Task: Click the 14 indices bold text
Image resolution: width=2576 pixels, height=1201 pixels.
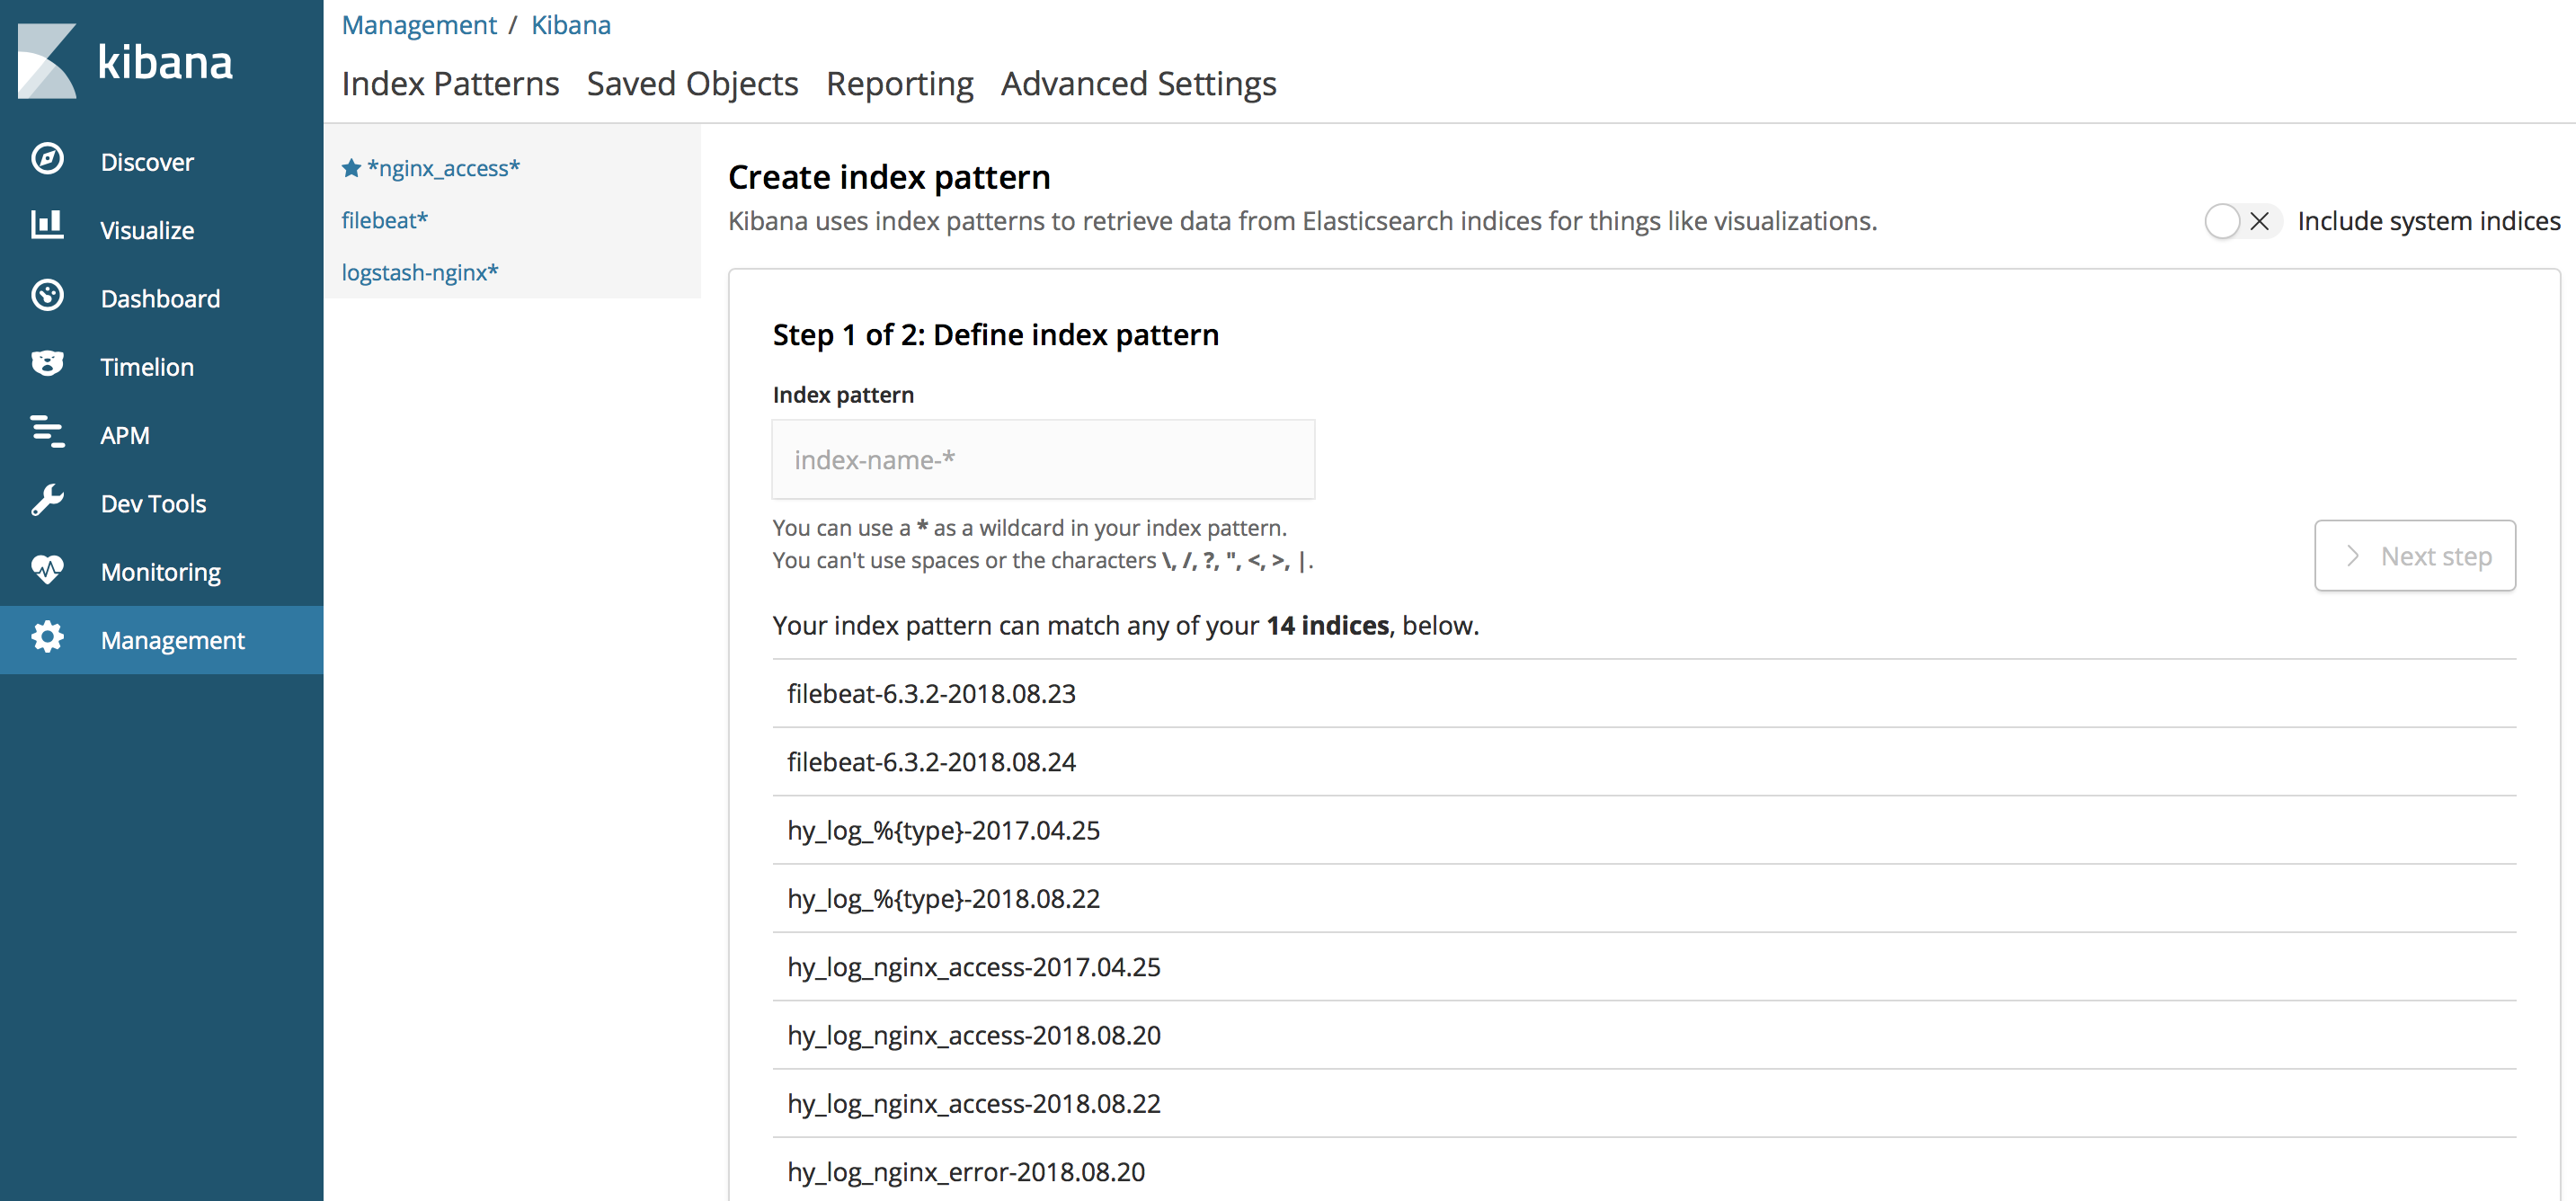Action: pyautogui.click(x=1327, y=625)
